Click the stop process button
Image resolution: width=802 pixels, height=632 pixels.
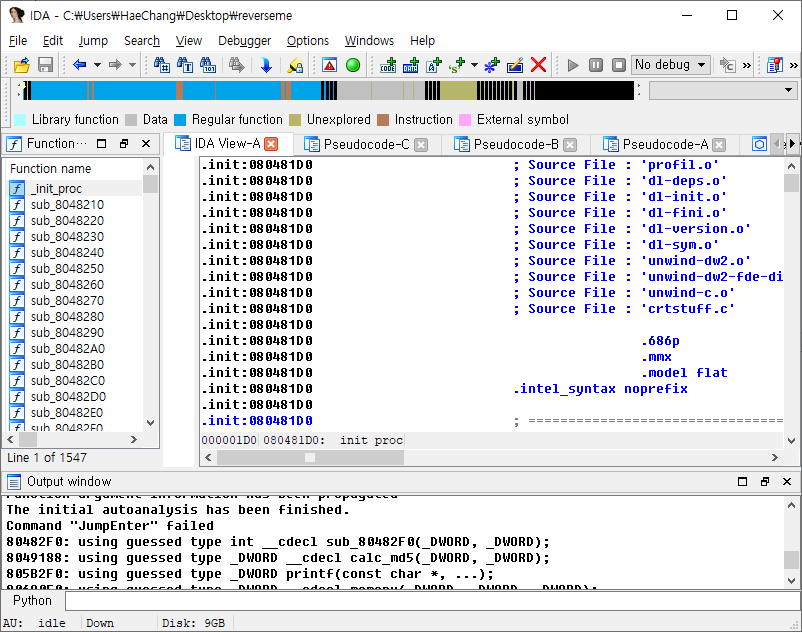[619, 65]
